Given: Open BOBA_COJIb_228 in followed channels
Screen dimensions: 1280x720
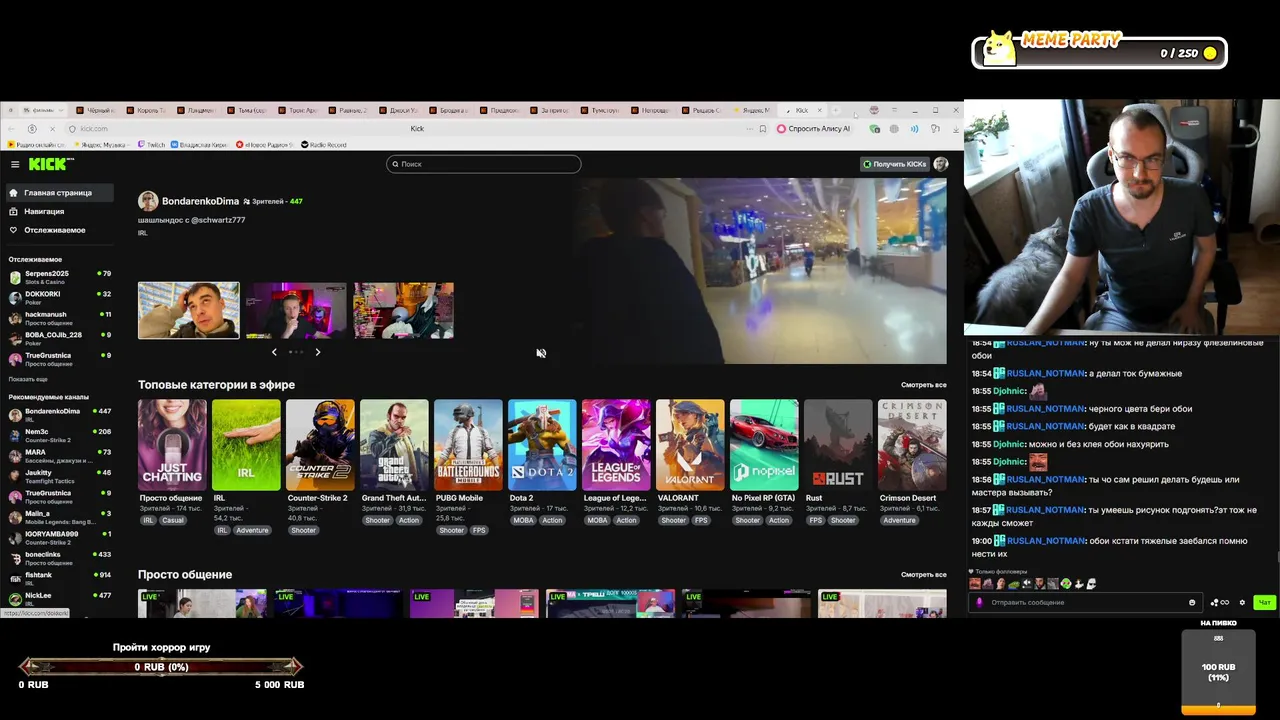Looking at the screenshot, I should (x=58, y=338).
